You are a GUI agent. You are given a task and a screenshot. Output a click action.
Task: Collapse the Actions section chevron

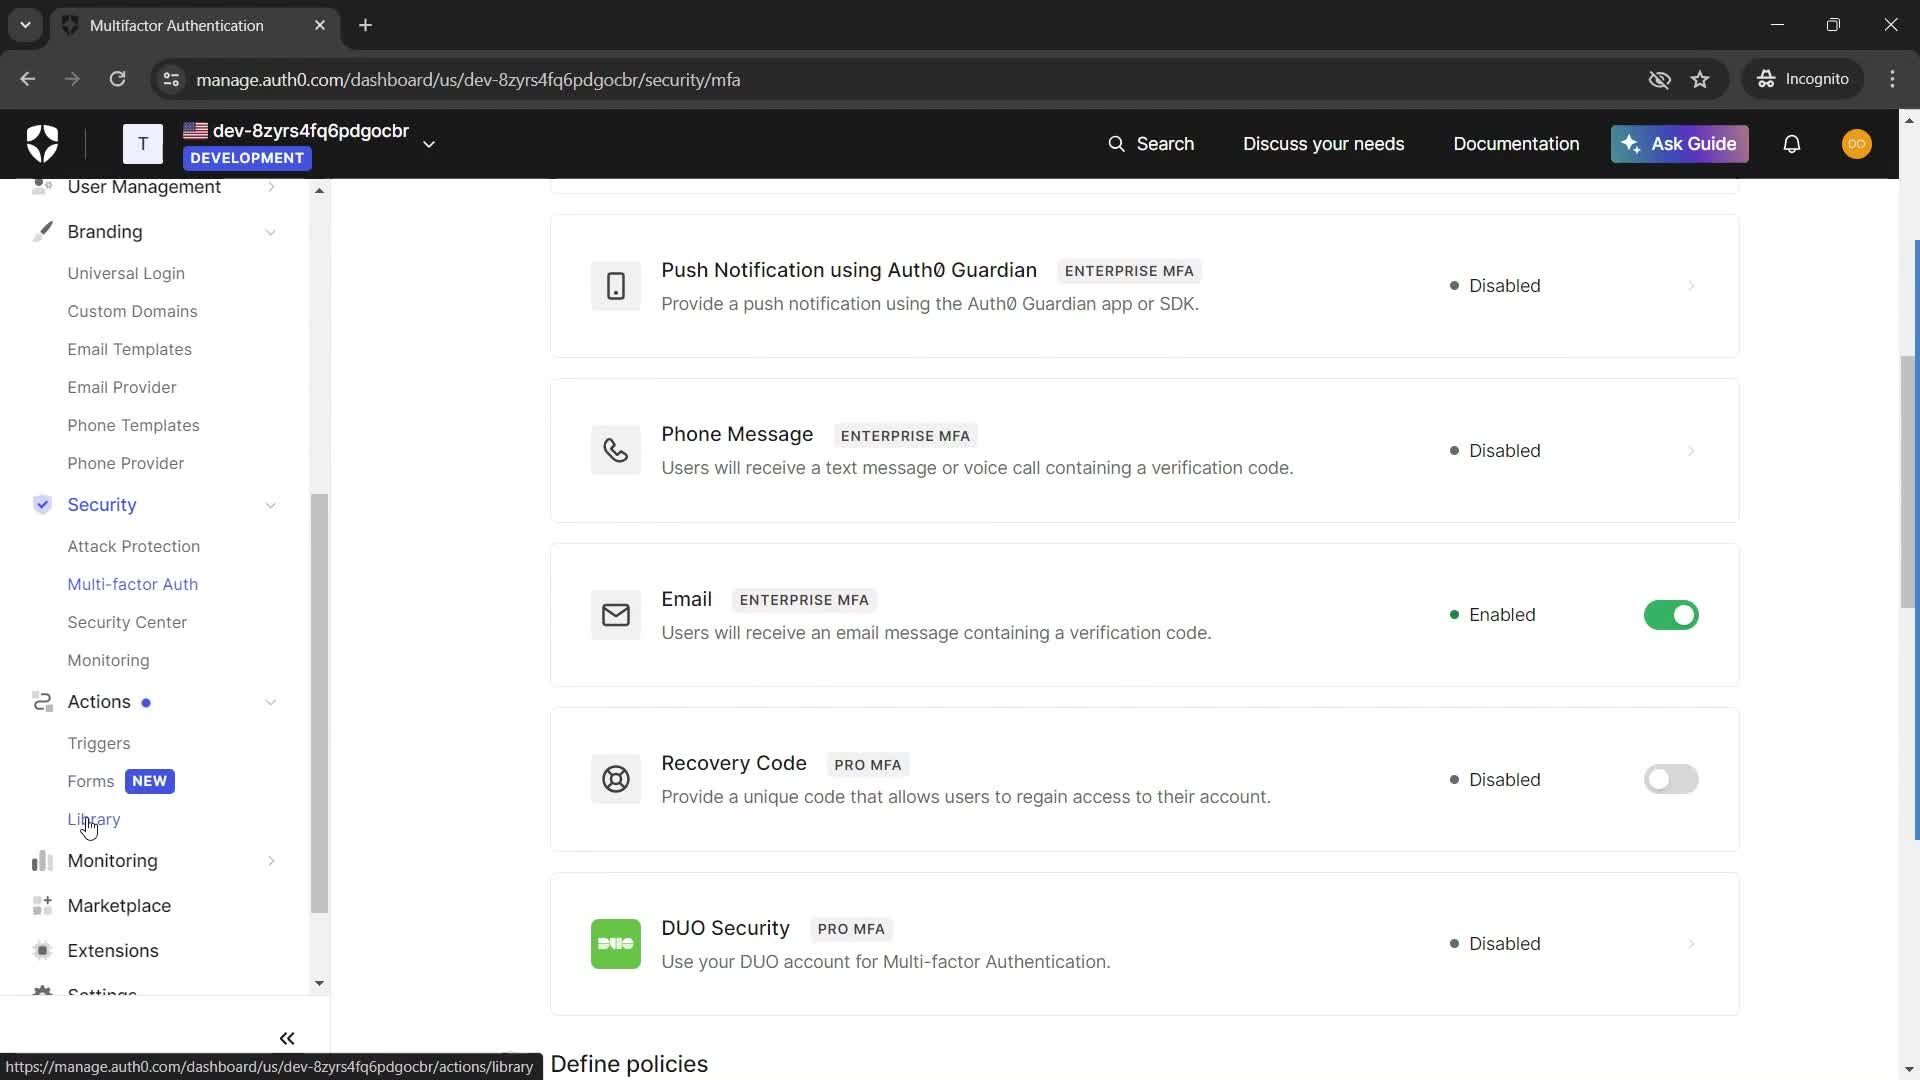[270, 702]
